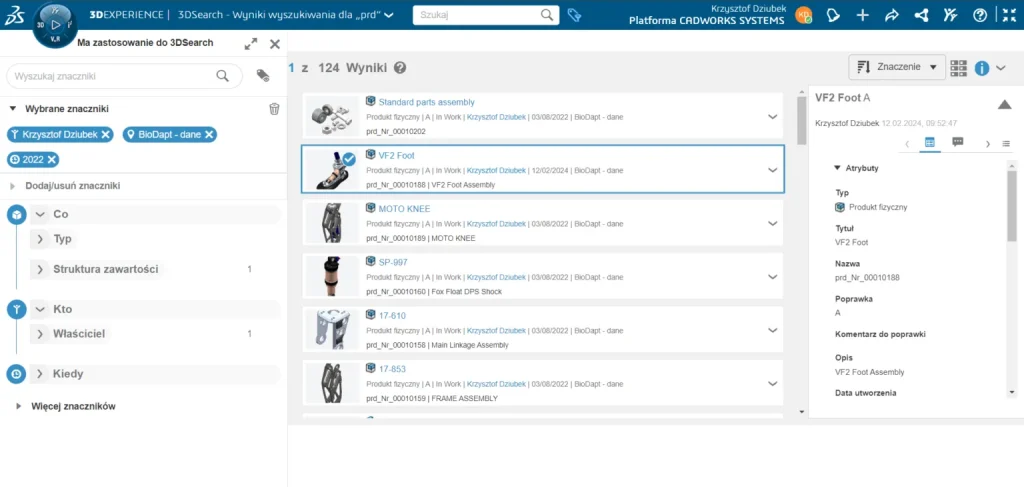Expand the Właściciel facet
The image size is (1024, 487).
pyautogui.click(x=40, y=334)
